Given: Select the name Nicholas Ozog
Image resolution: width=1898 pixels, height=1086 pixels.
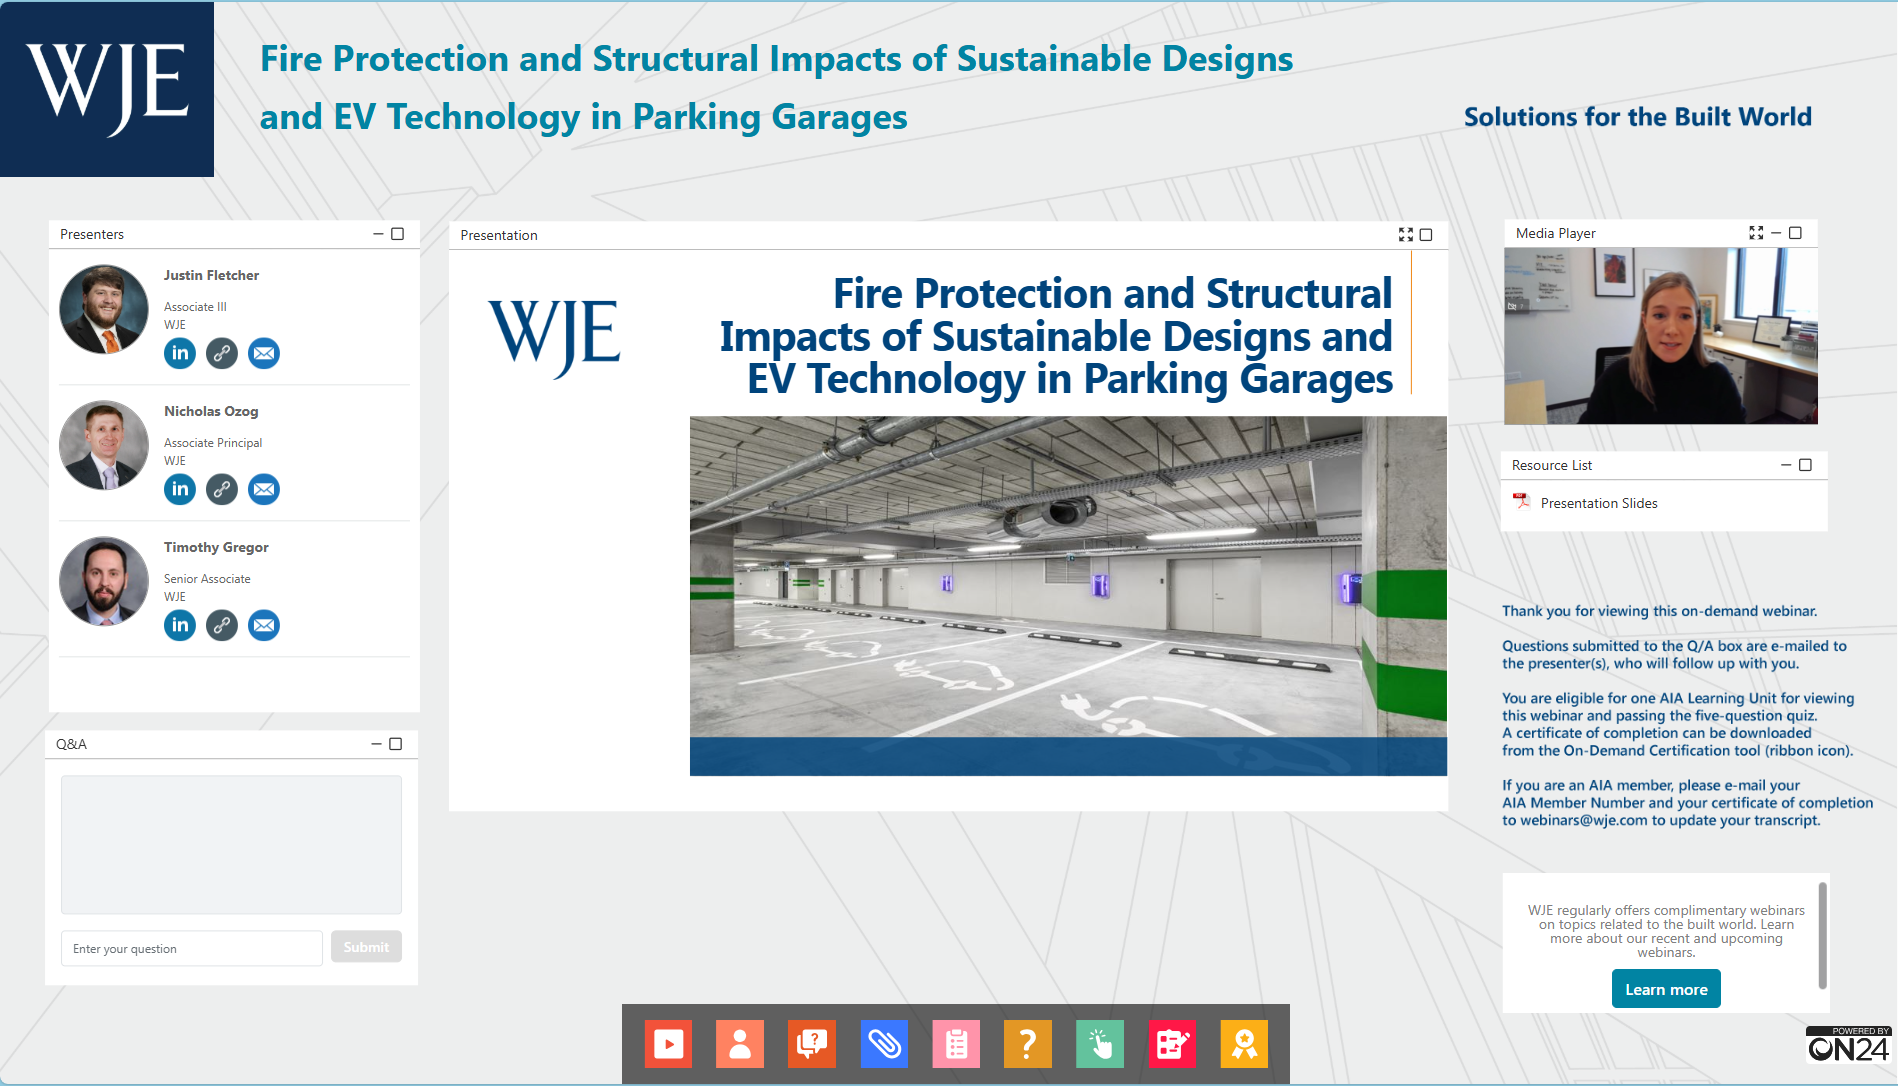Looking at the screenshot, I should click(x=211, y=411).
